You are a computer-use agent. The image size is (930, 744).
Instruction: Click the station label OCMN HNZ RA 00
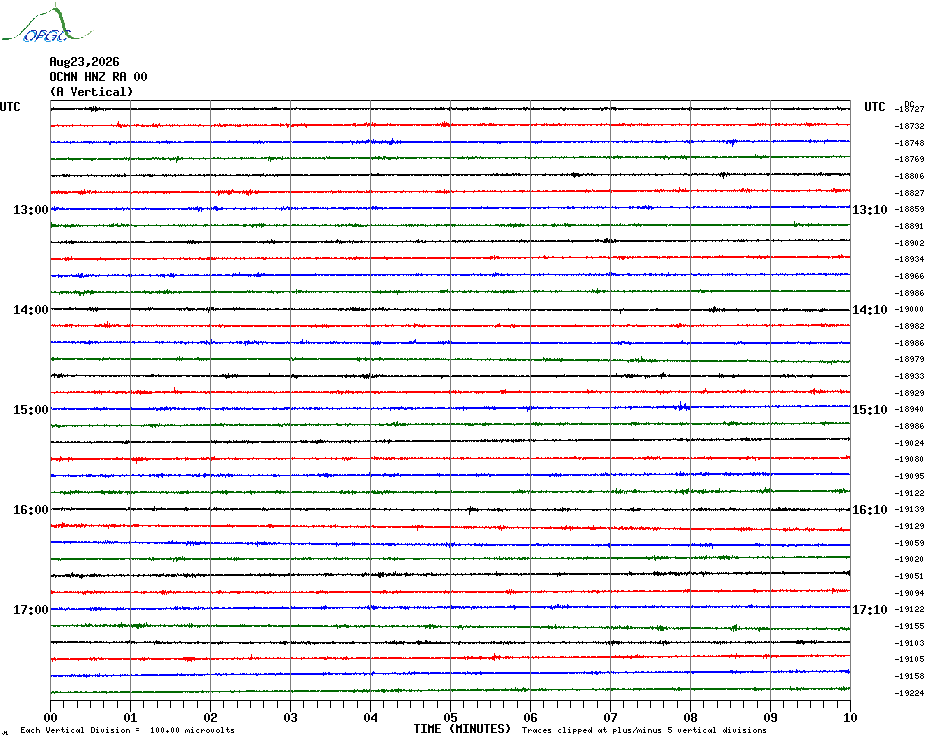coord(98,77)
